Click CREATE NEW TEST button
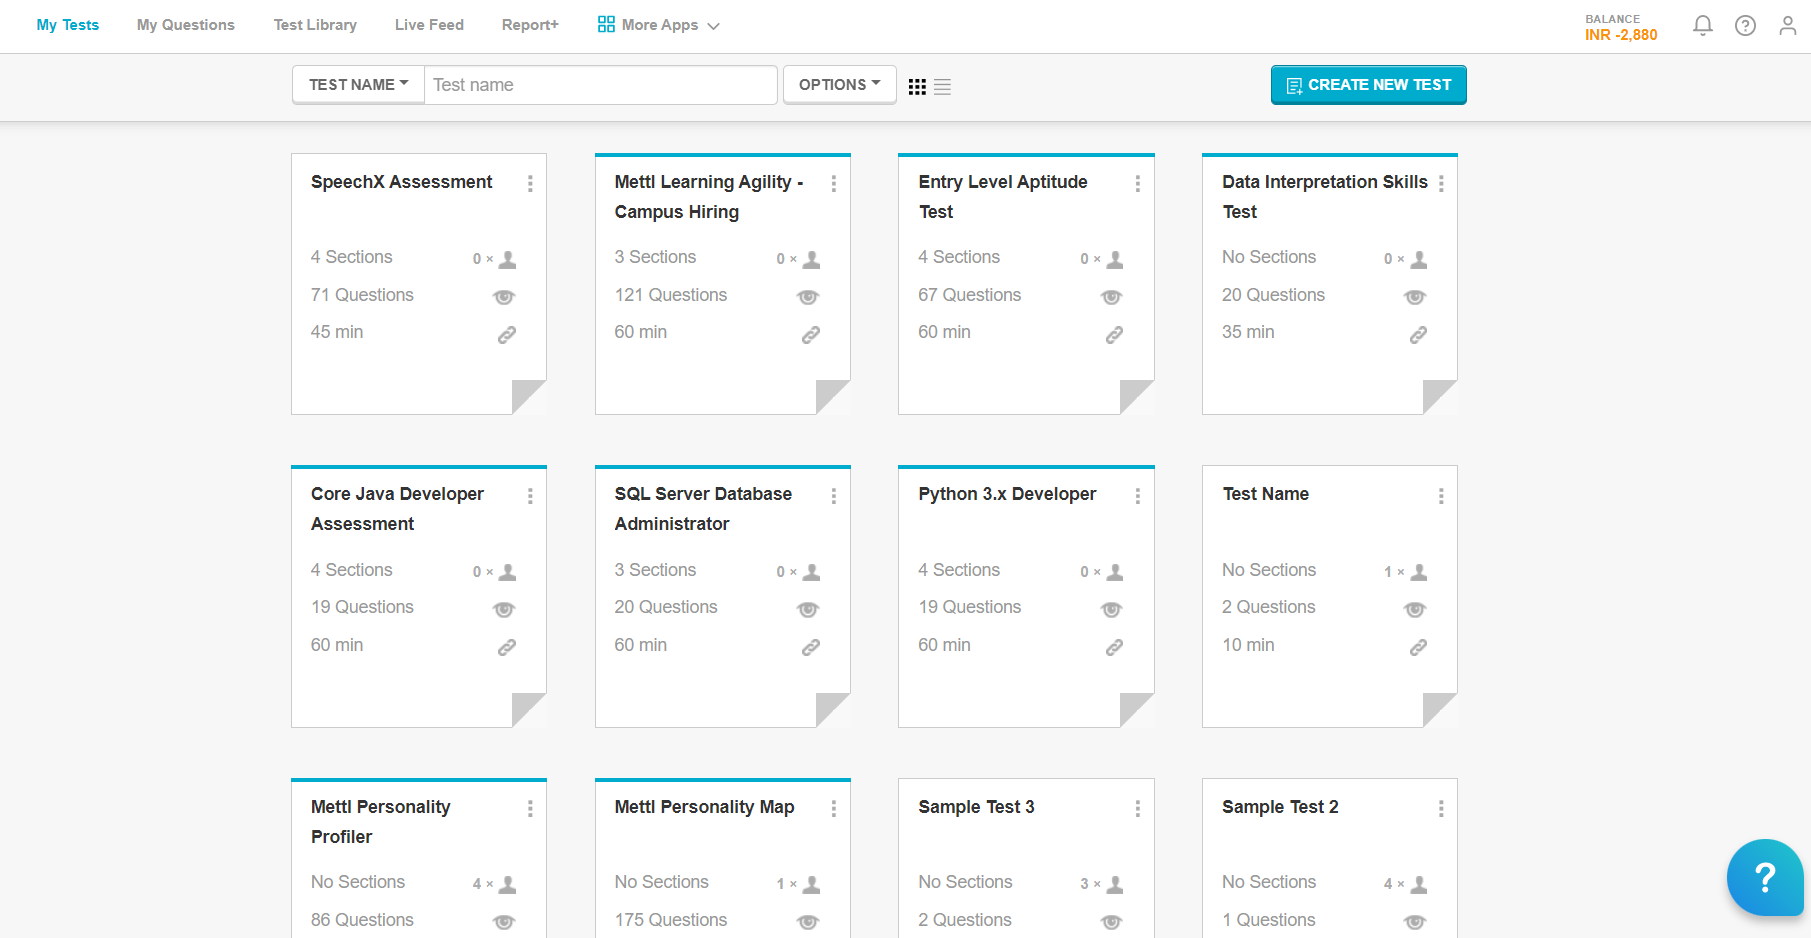The image size is (1811, 938). coord(1368,85)
